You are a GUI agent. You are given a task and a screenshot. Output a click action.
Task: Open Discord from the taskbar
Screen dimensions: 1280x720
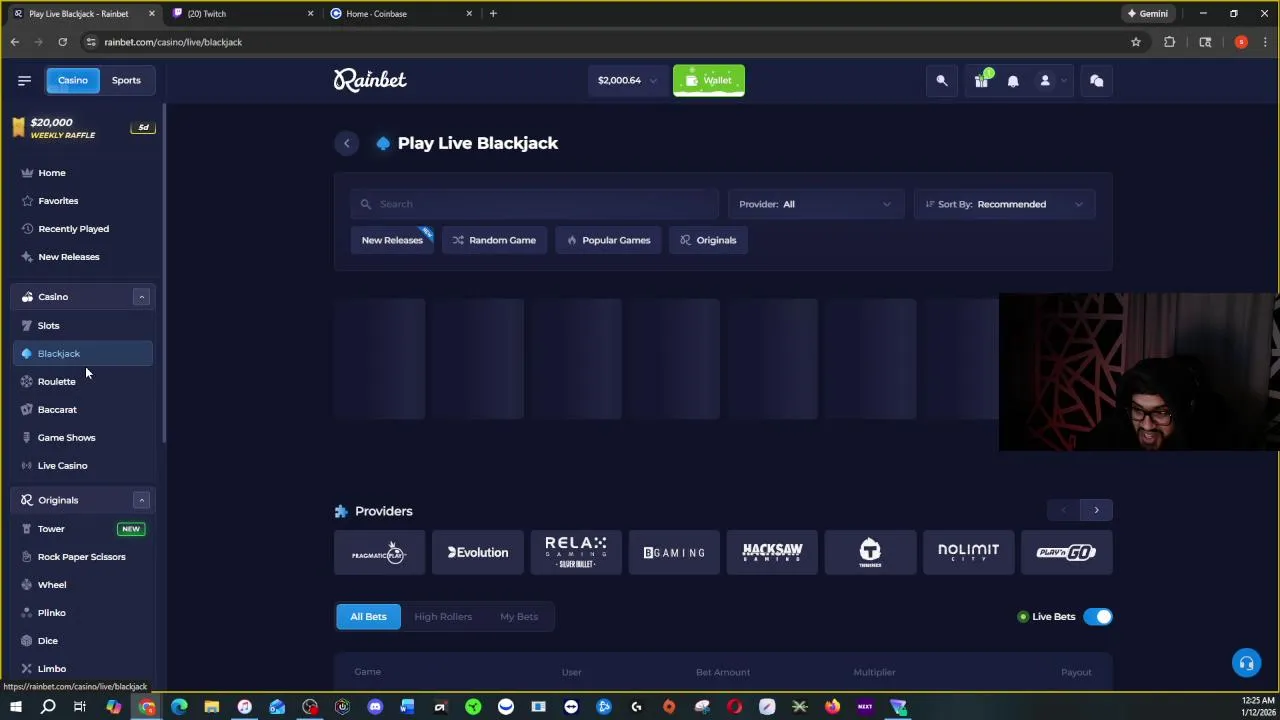coord(375,707)
